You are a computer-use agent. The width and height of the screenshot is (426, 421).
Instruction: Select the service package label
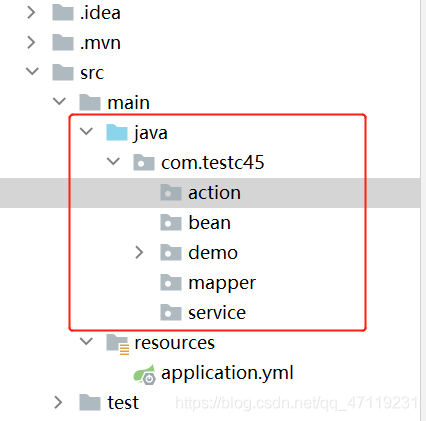(x=217, y=313)
